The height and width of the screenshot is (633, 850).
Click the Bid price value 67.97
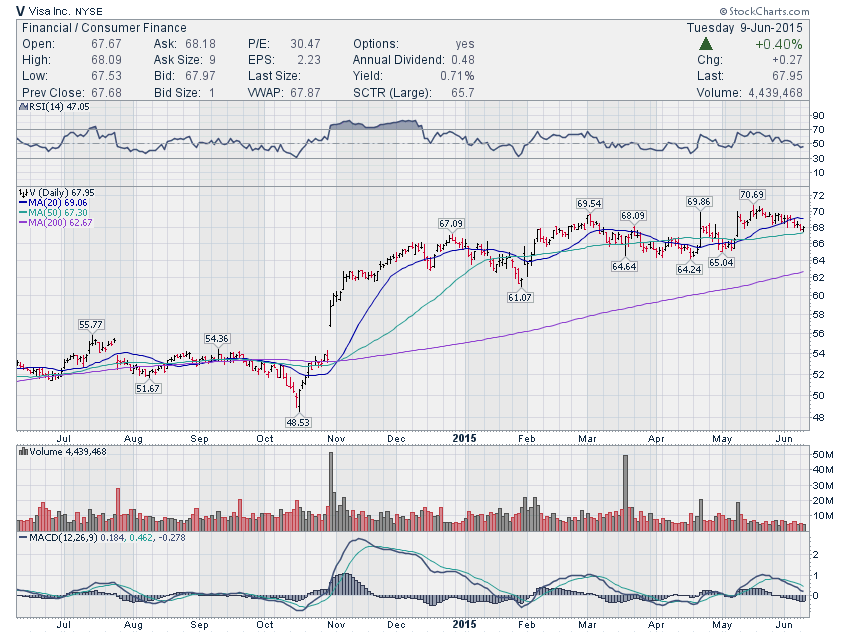[x=200, y=76]
